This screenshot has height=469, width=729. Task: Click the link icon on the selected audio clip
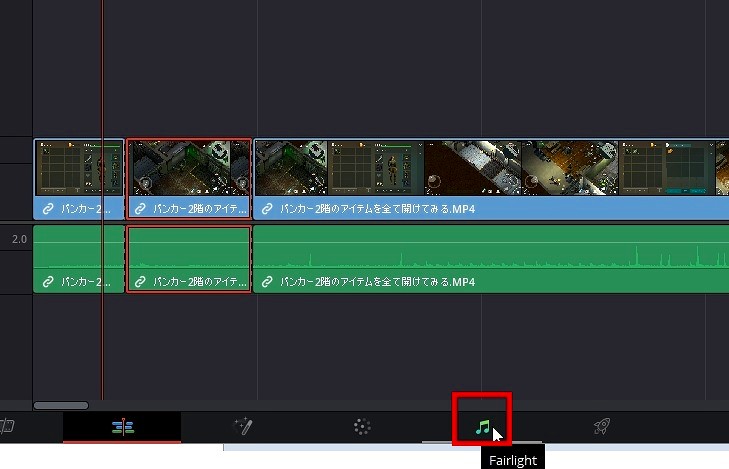(x=141, y=282)
